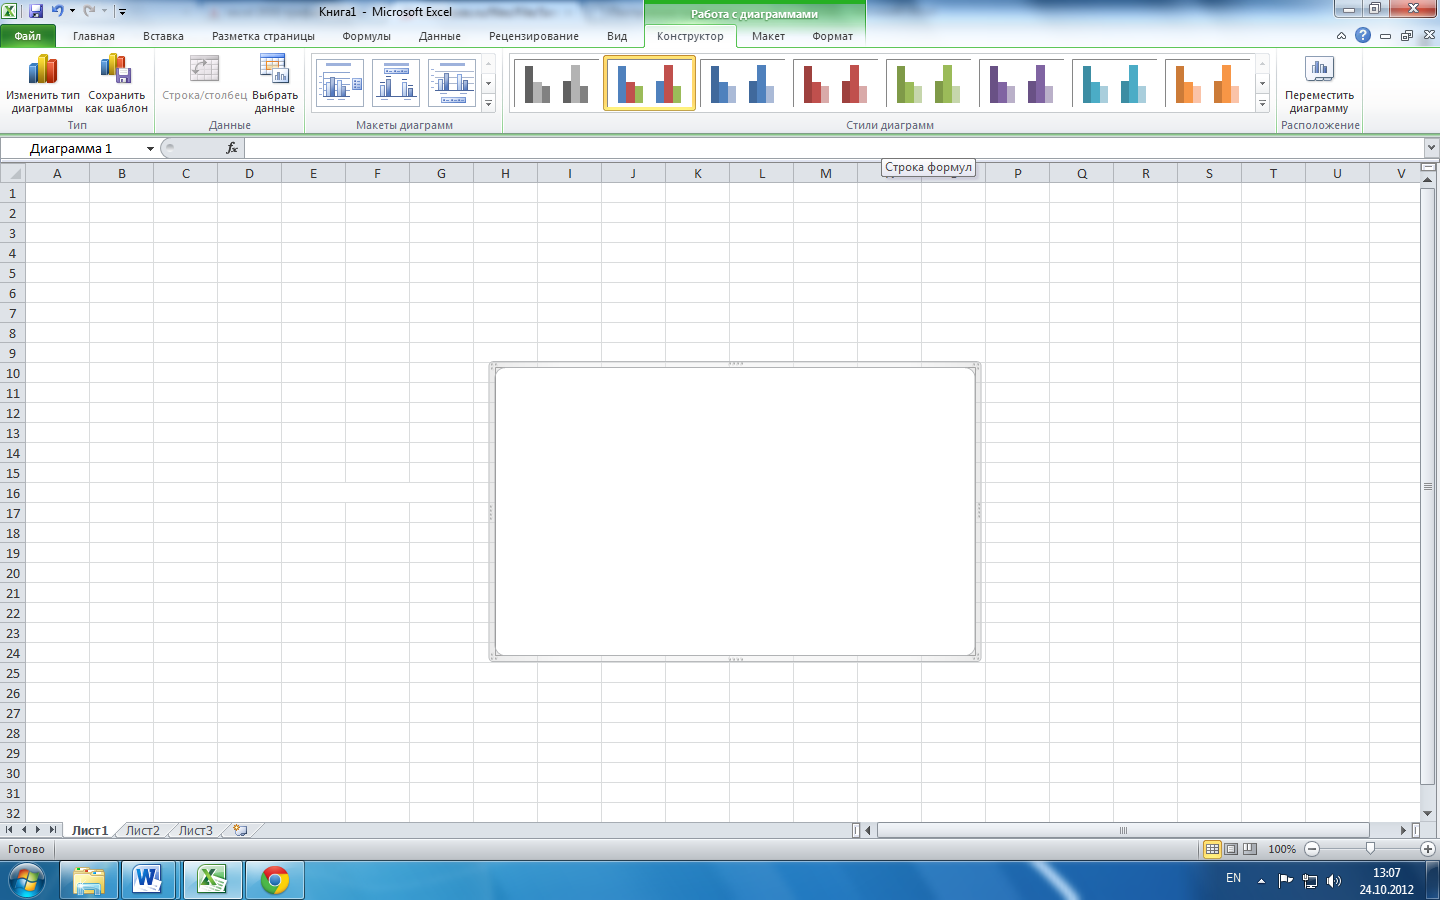1440x900 pixels.
Task: Open the Файл menu button
Action: tap(28, 36)
